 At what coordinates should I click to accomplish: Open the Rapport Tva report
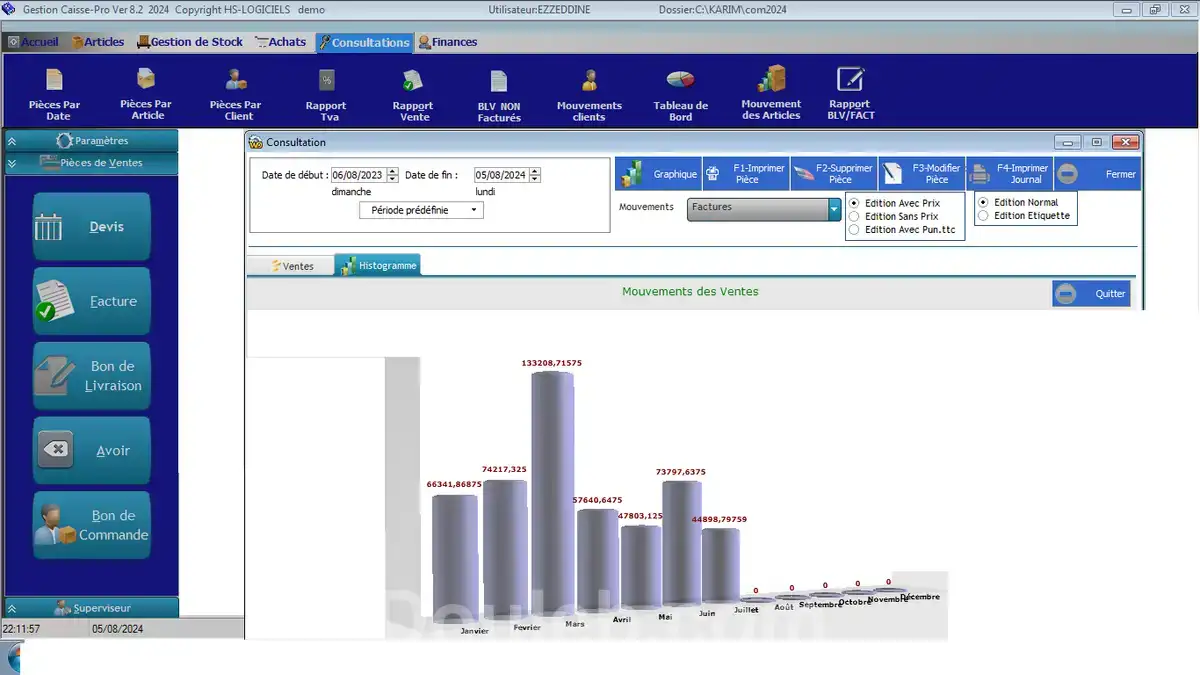coord(325,92)
